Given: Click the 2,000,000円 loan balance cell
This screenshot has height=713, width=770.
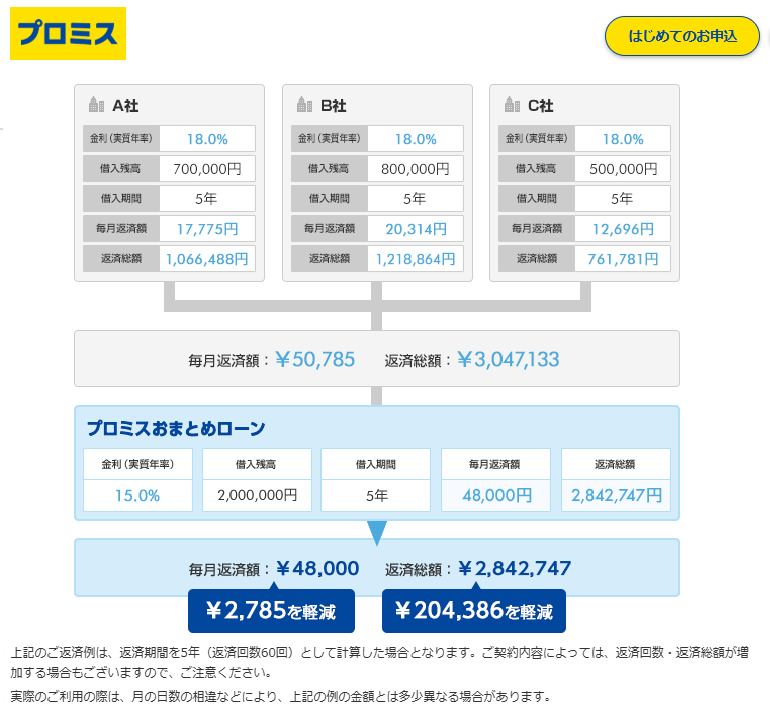Looking at the screenshot, I should [257, 494].
